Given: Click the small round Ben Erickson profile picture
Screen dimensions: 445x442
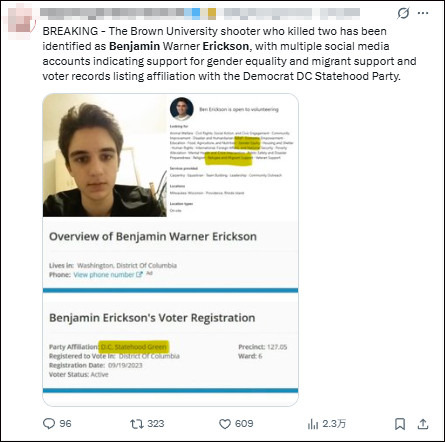Looking at the screenshot, I should tap(182, 109).
